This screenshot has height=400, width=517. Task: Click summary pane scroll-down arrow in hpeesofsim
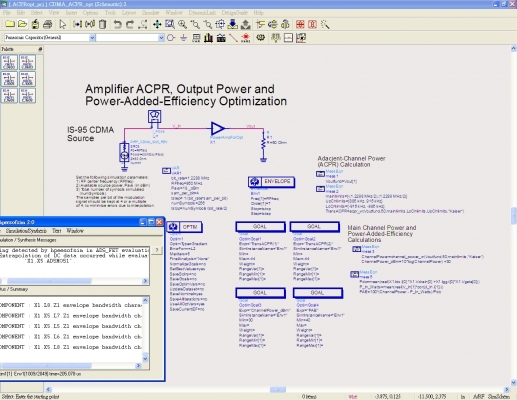coord(145,359)
